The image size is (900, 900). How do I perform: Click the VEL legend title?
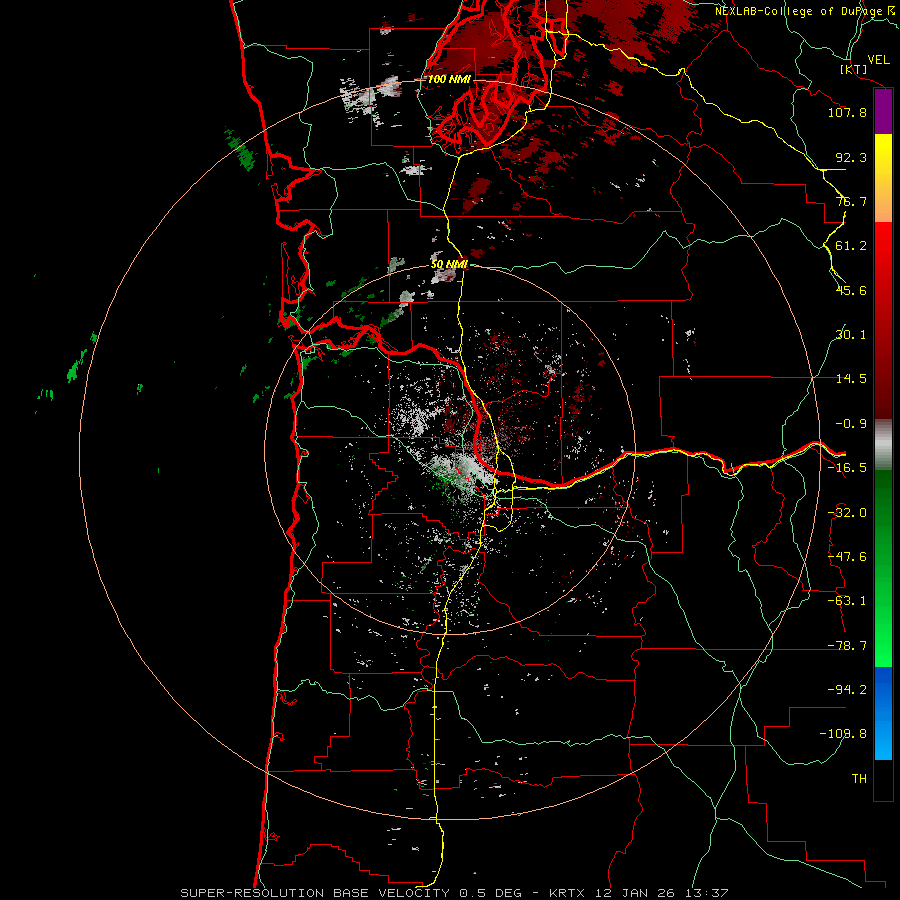[x=878, y=60]
